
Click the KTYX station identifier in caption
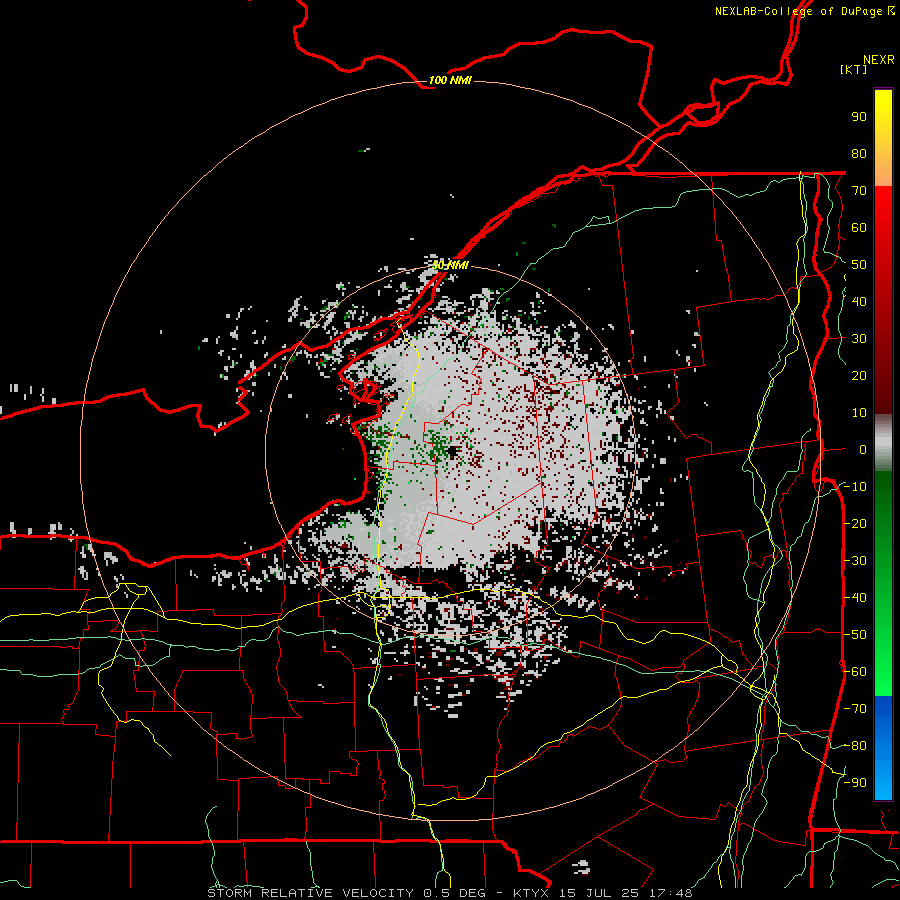tap(531, 893)
